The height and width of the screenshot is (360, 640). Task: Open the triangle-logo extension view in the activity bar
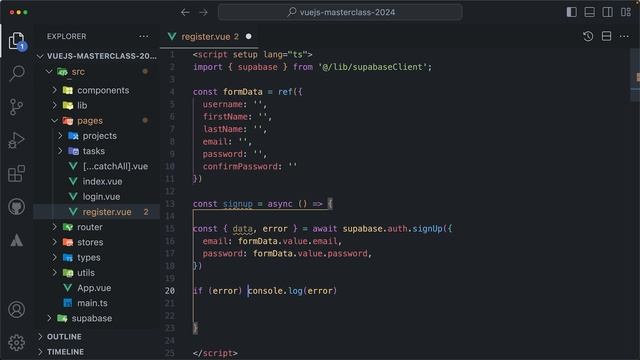[16, 240]
